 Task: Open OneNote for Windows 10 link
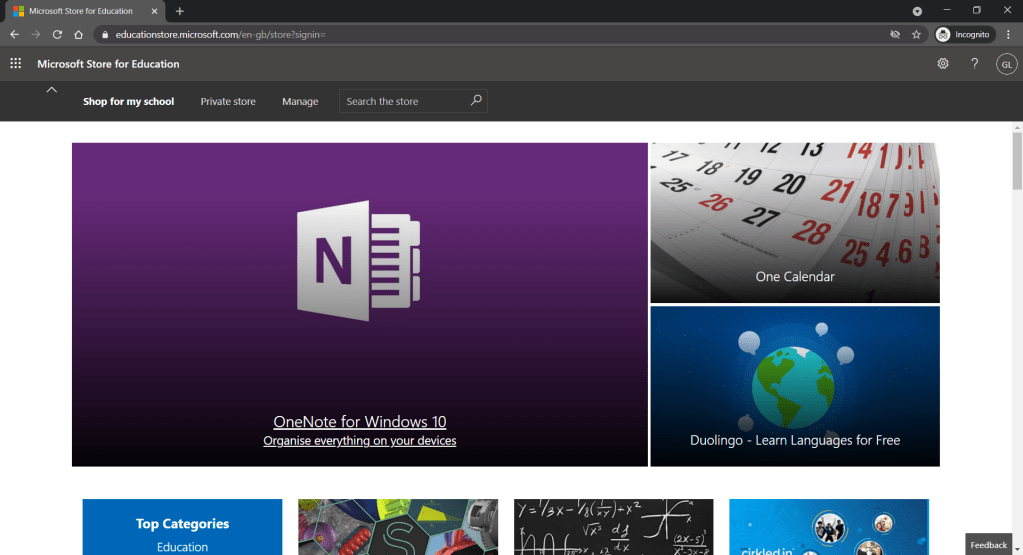pyautogui.click(x=360, y=422)
